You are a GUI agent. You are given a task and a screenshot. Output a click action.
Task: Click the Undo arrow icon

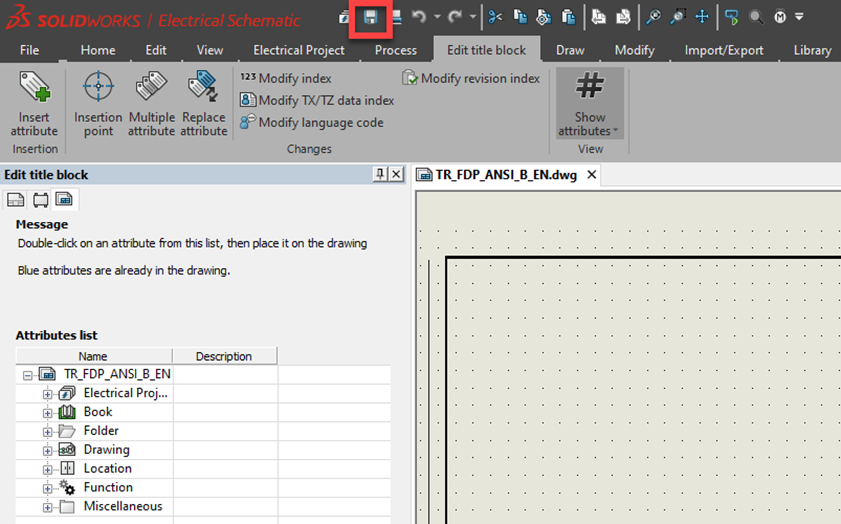419,17
